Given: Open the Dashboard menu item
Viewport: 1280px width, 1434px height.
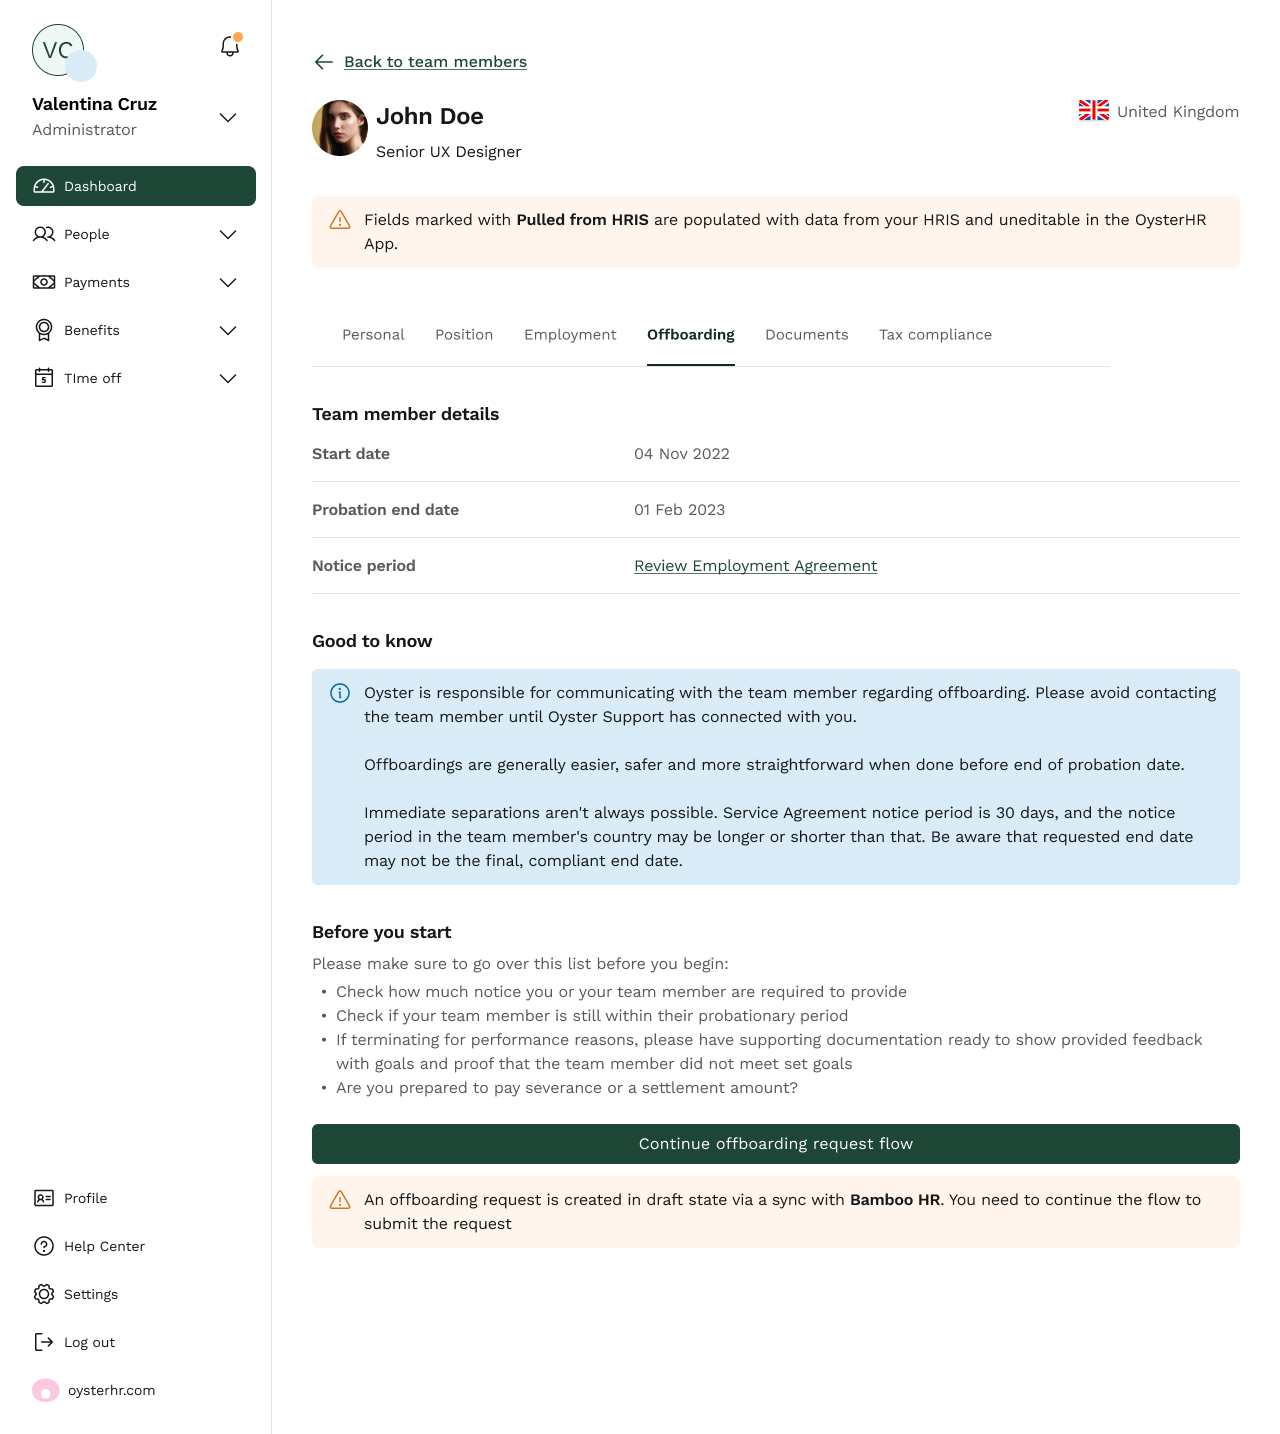Looking at the screenshot, I should (136, 186).
